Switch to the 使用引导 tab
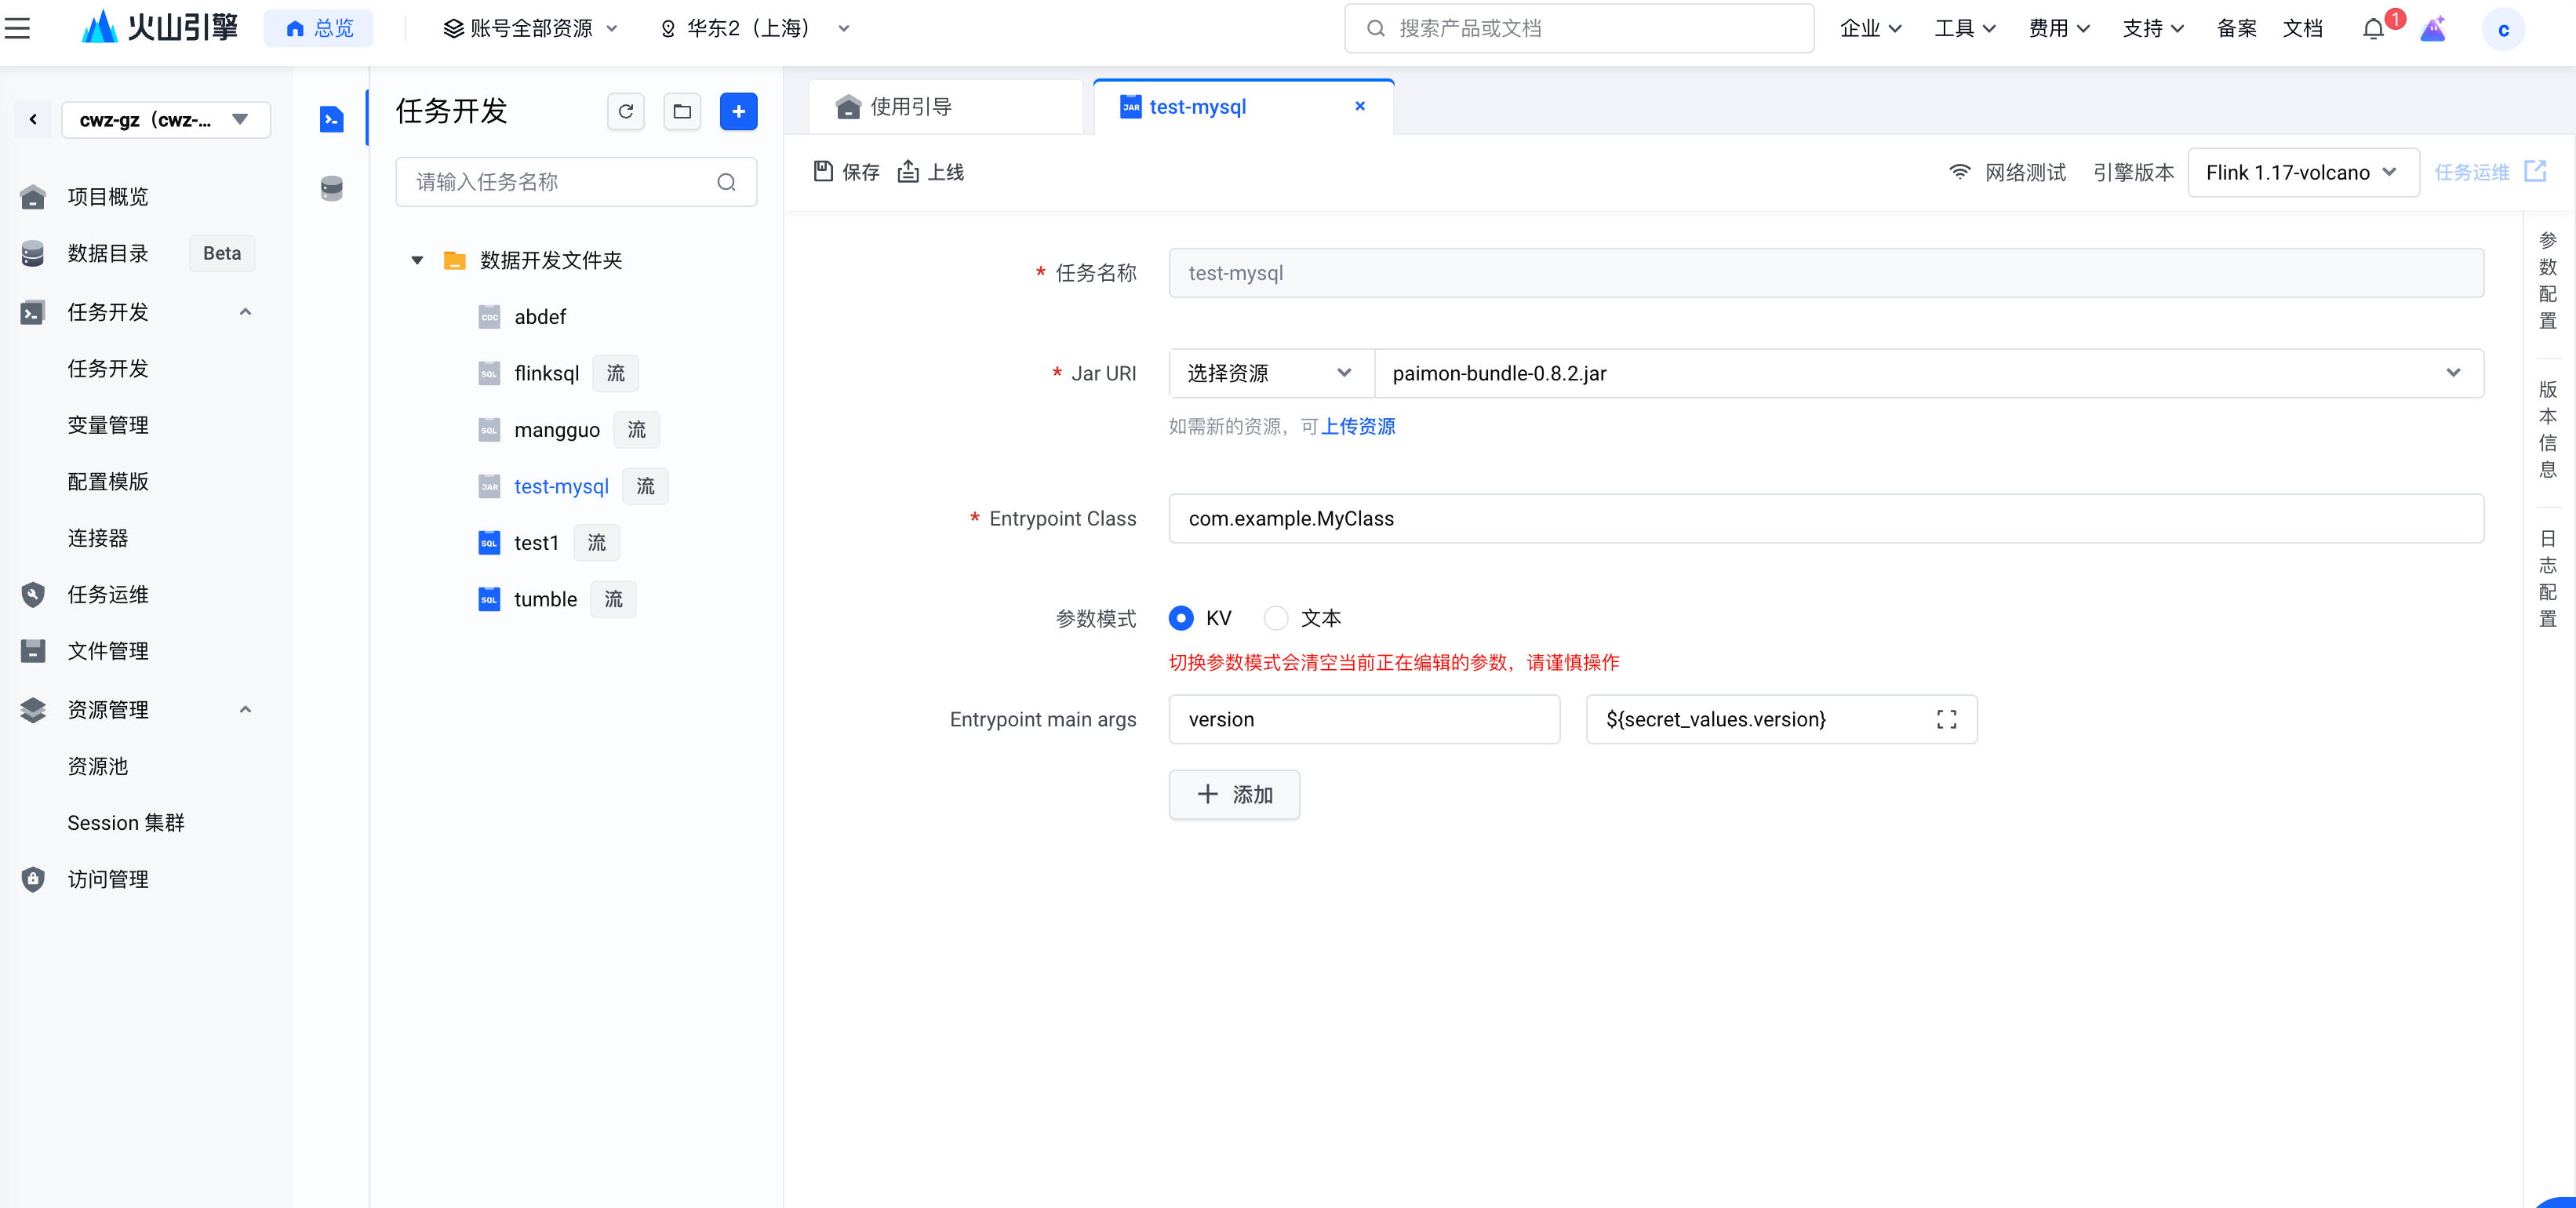This screenshot has height=1208, width=2576. [910, 107]
